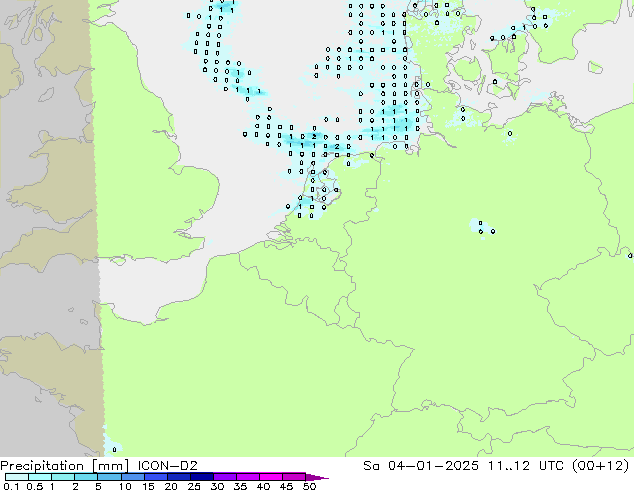The image size is (634, 490).
Task: Click the 15 to 20 mm legend swatch
Action: [155, 477]
